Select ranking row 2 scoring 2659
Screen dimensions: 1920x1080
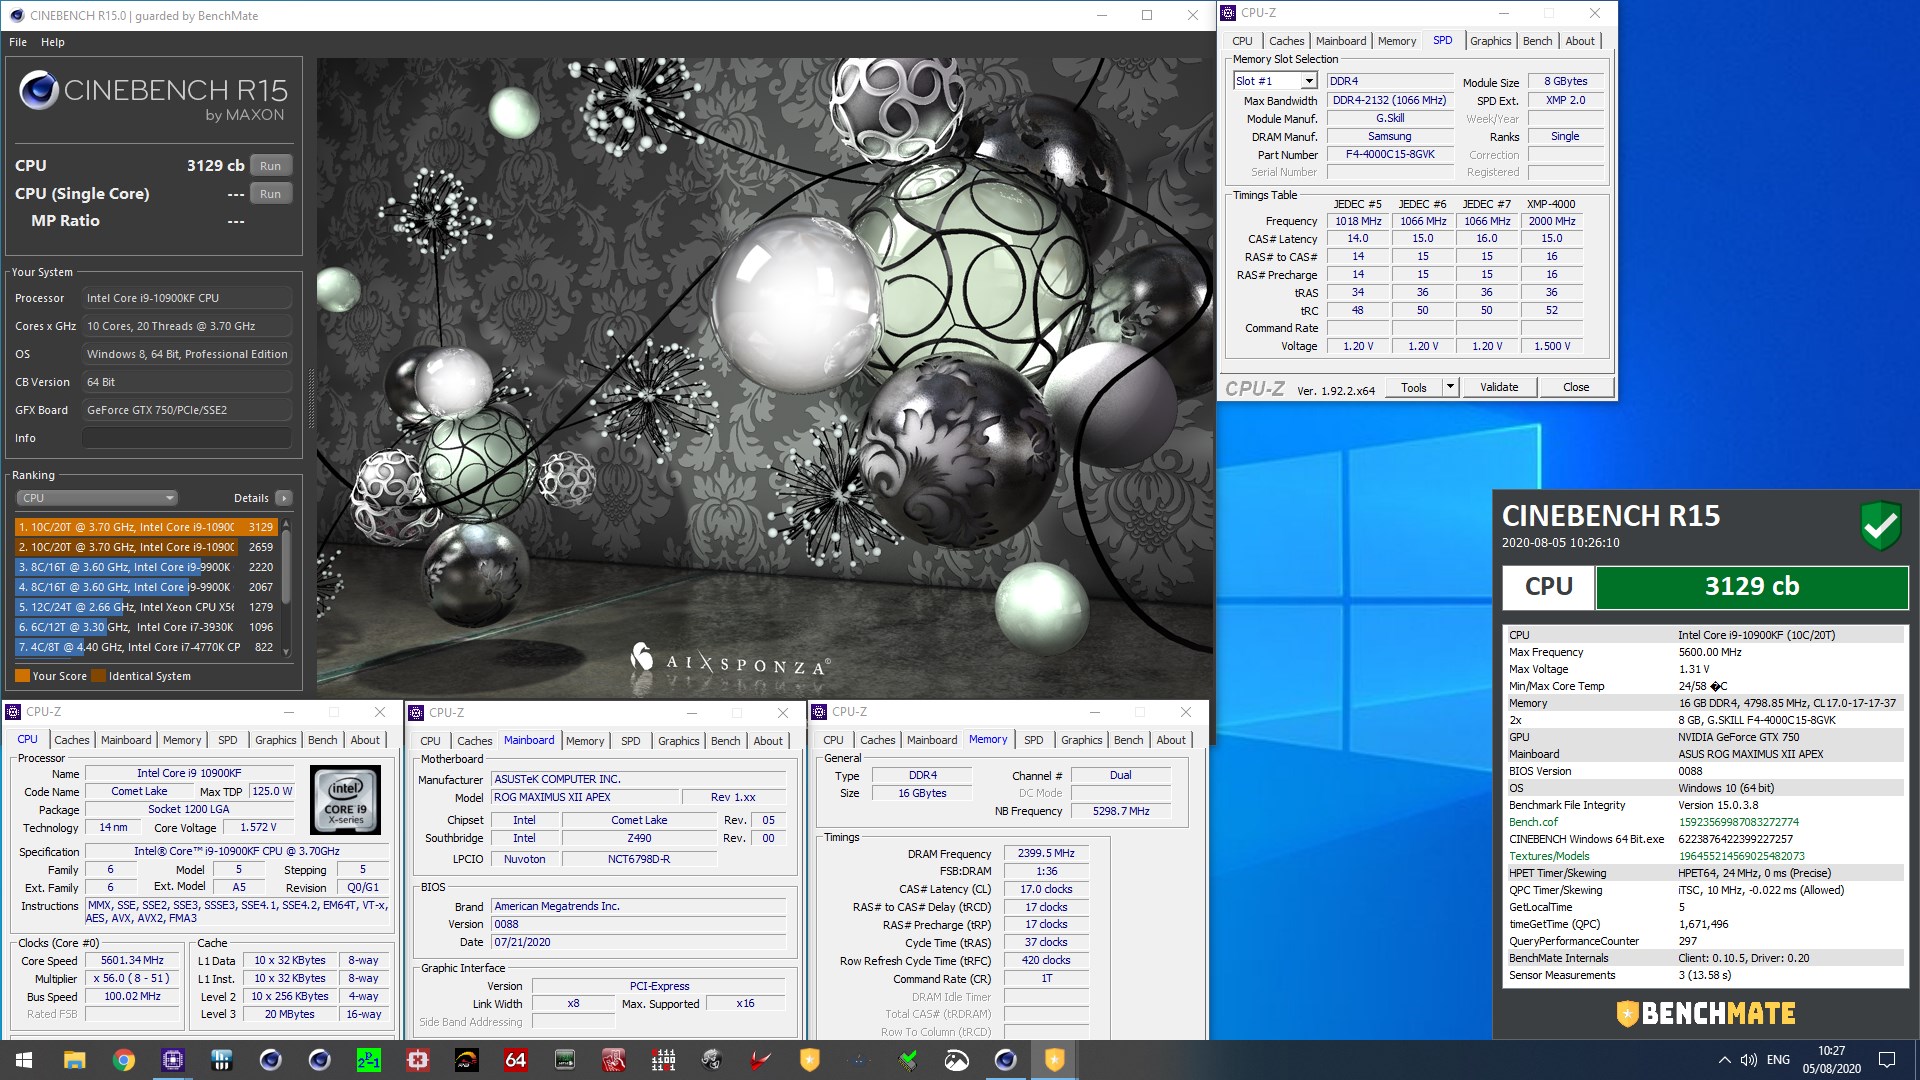[146, 547]
